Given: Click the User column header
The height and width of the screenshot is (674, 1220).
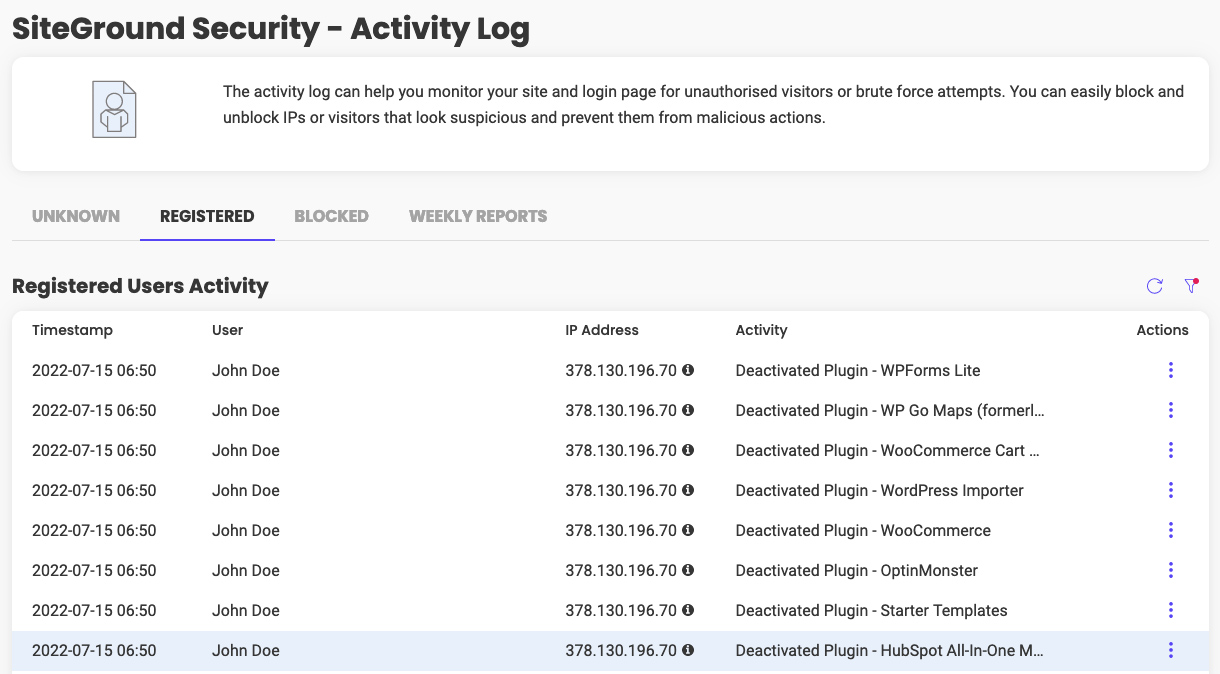Looking at the screenshot, I should (228, 330).
